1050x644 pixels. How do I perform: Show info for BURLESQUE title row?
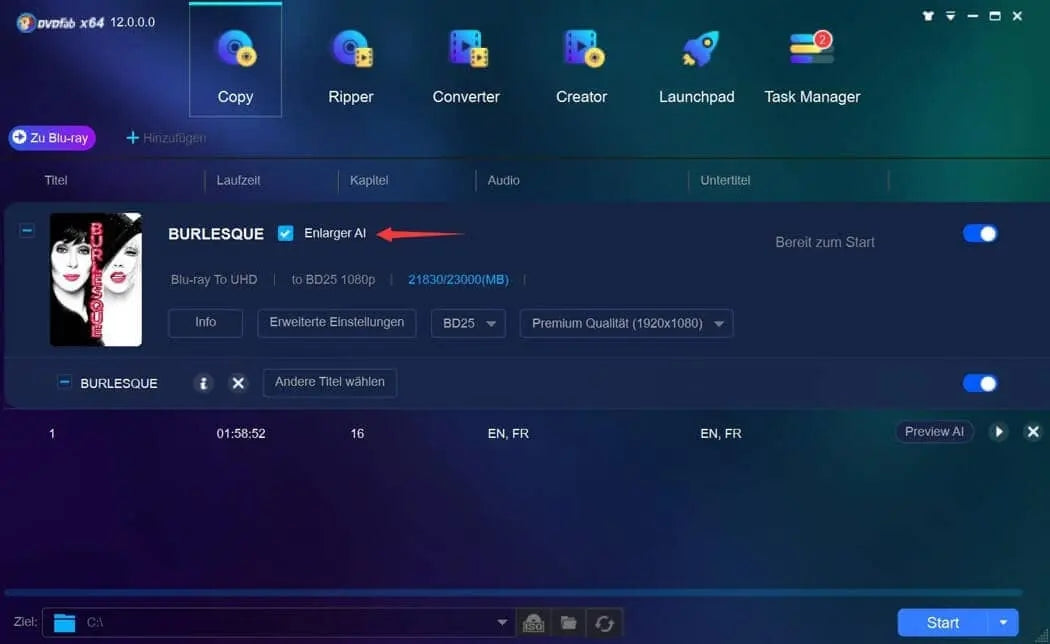click(204, 383)
